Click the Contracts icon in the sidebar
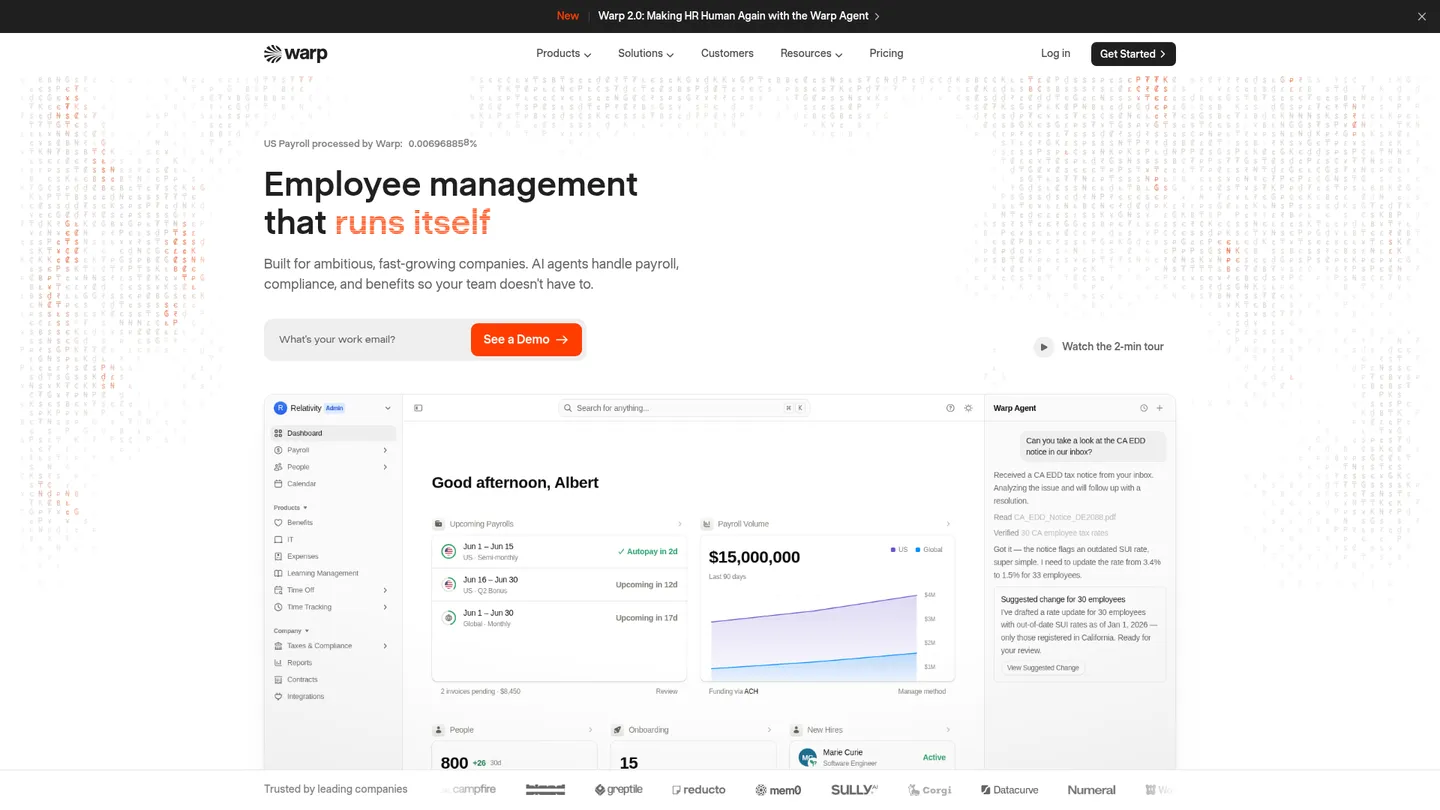 pyautogui.click(x=278, y=680)
